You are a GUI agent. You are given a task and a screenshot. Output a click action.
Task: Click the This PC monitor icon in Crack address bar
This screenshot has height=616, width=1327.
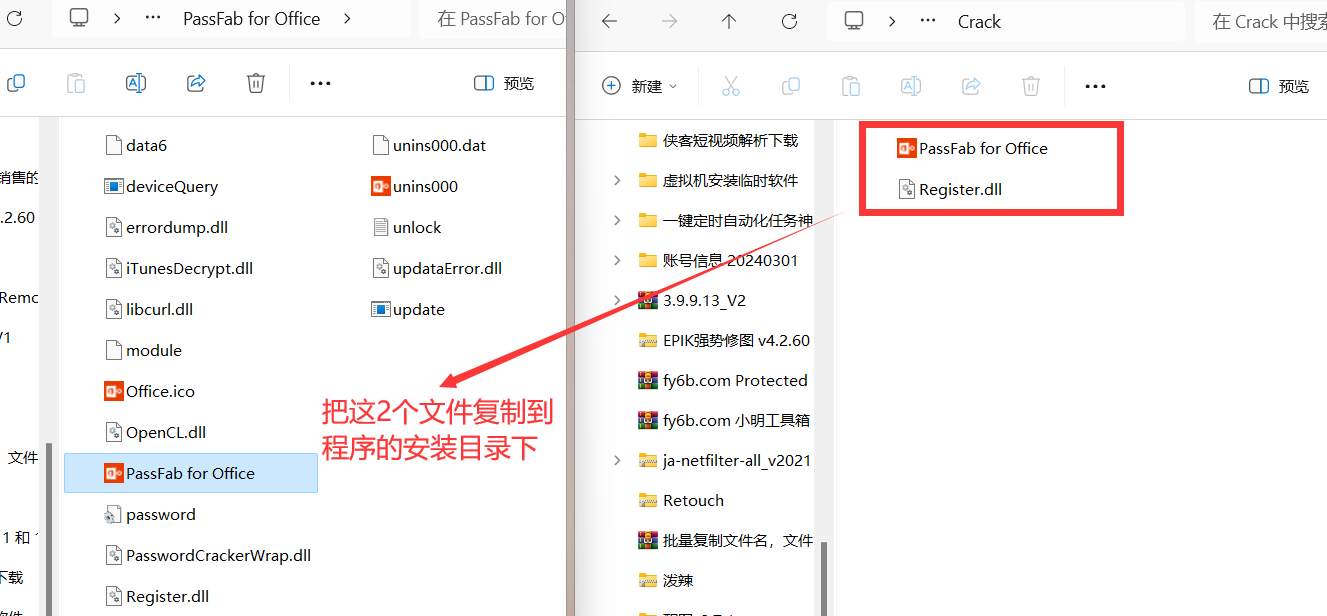tap(854, 21)
